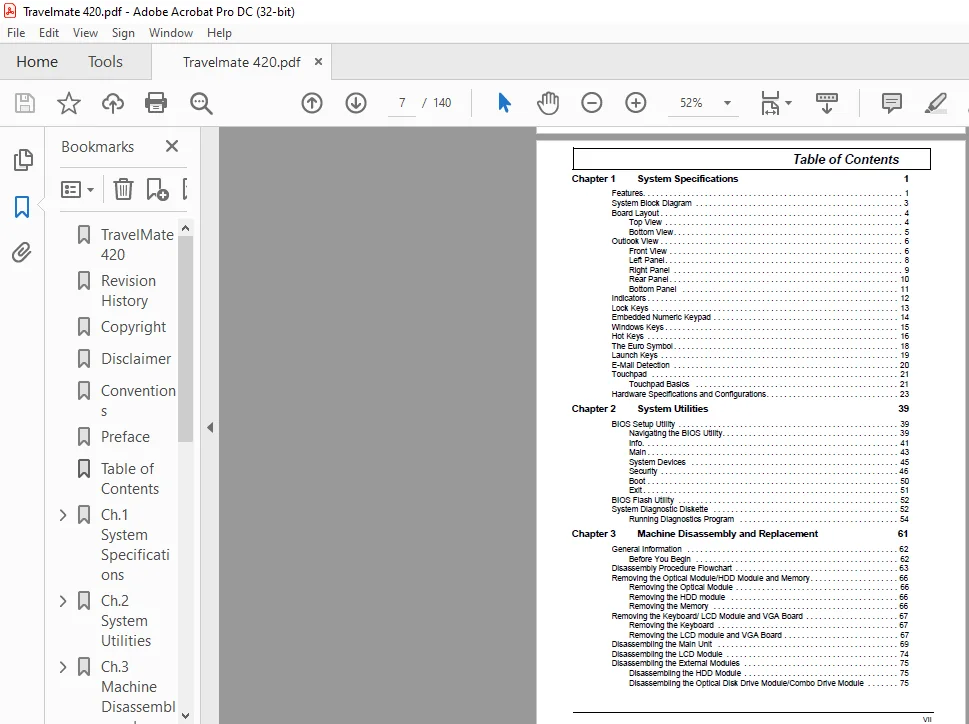Open the Copyright bookmark

[133, 327]
